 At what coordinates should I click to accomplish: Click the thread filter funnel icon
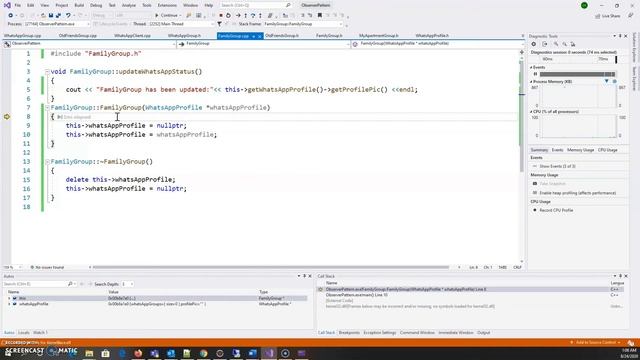coord(219,24)
